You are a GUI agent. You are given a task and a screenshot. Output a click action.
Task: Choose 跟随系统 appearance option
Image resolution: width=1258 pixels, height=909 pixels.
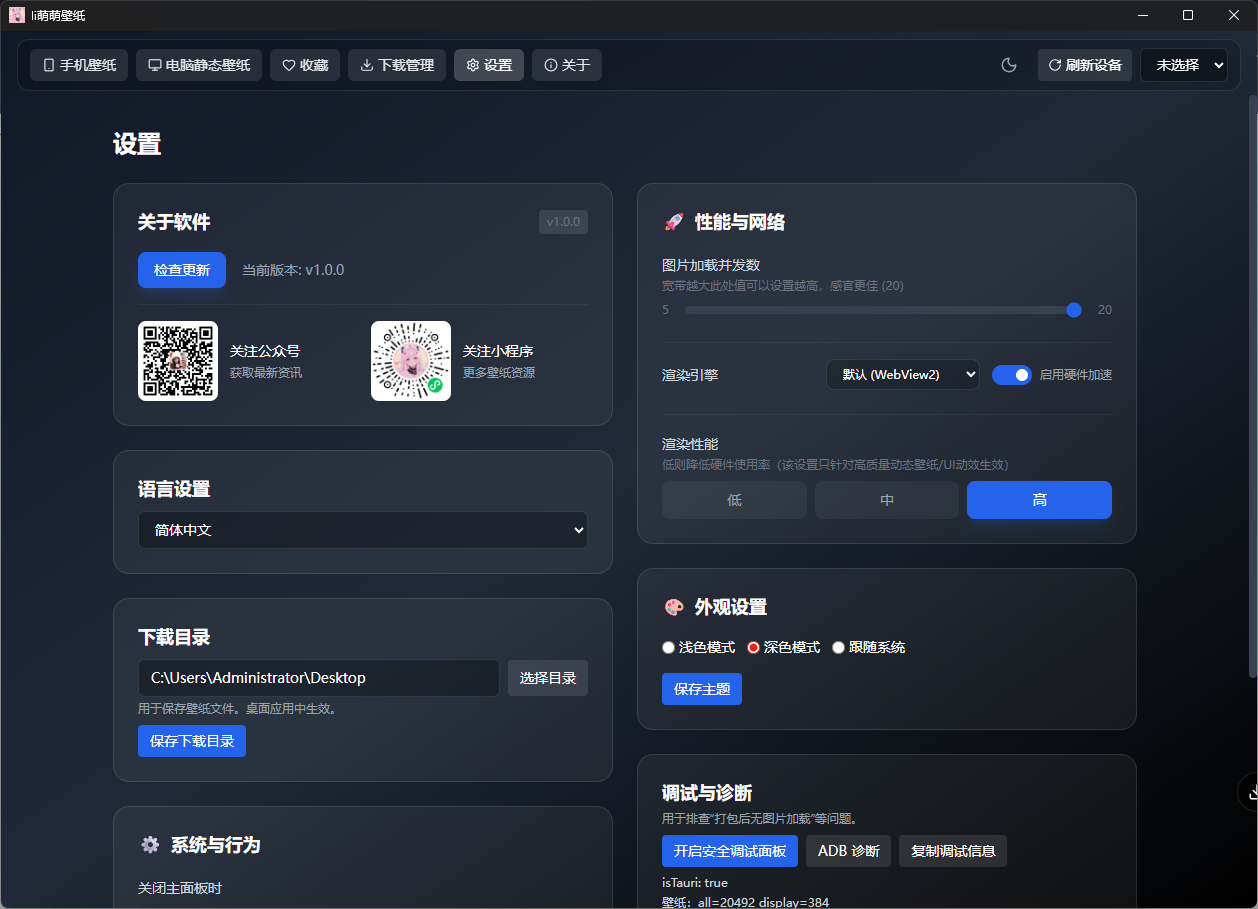pyautogui.click(x=839, y=647)
